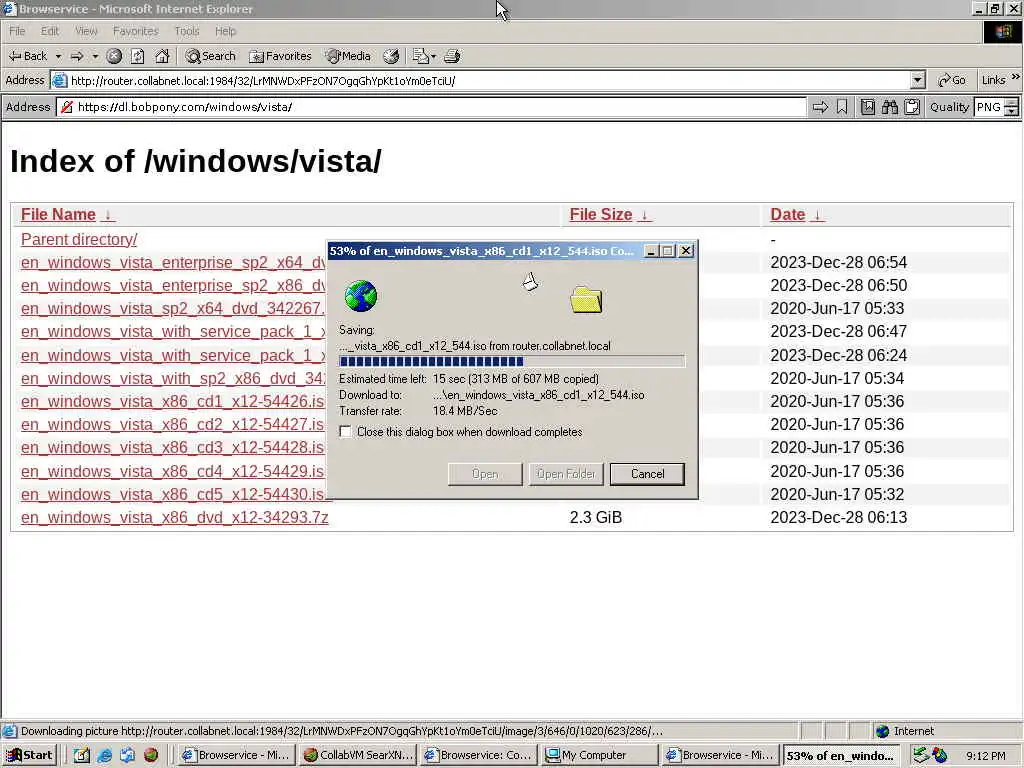Click the Browservice framed page icon

click(x=867, y=107)
